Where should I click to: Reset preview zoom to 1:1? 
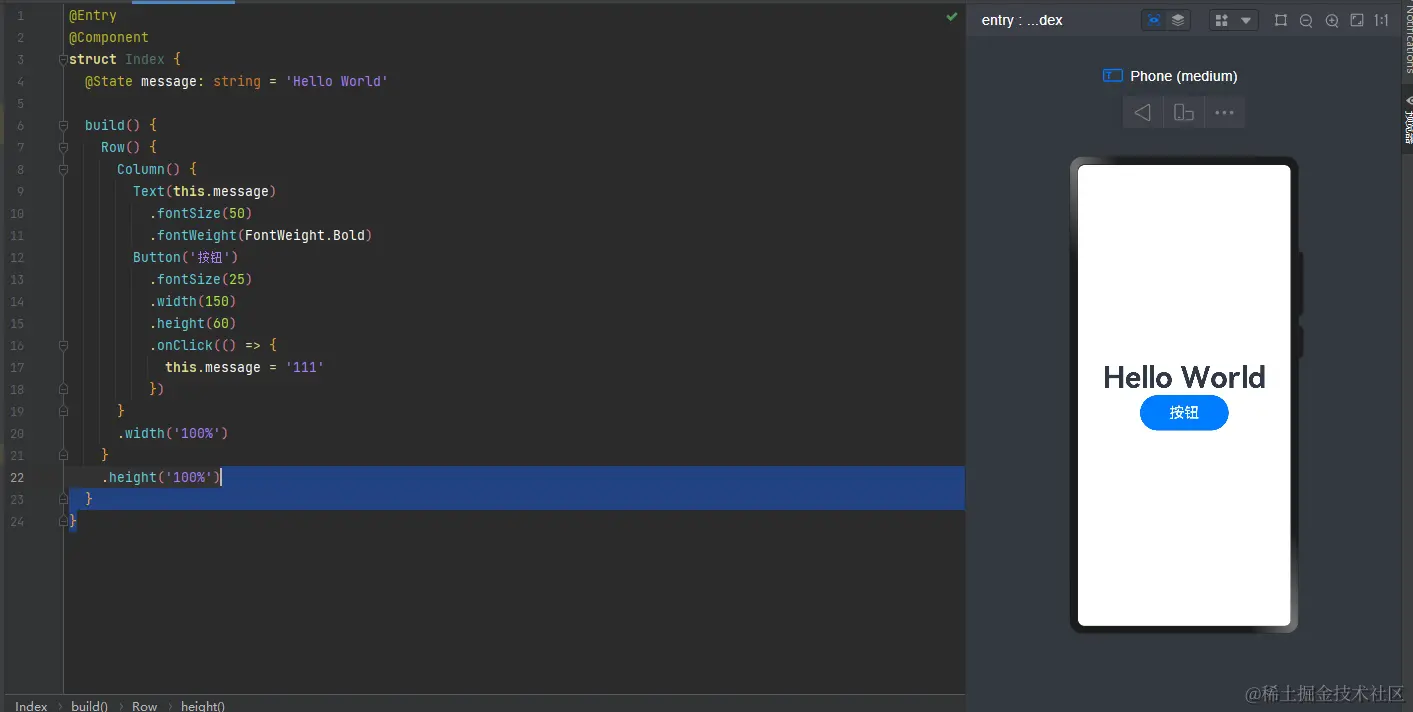(x=1382, y=20)
